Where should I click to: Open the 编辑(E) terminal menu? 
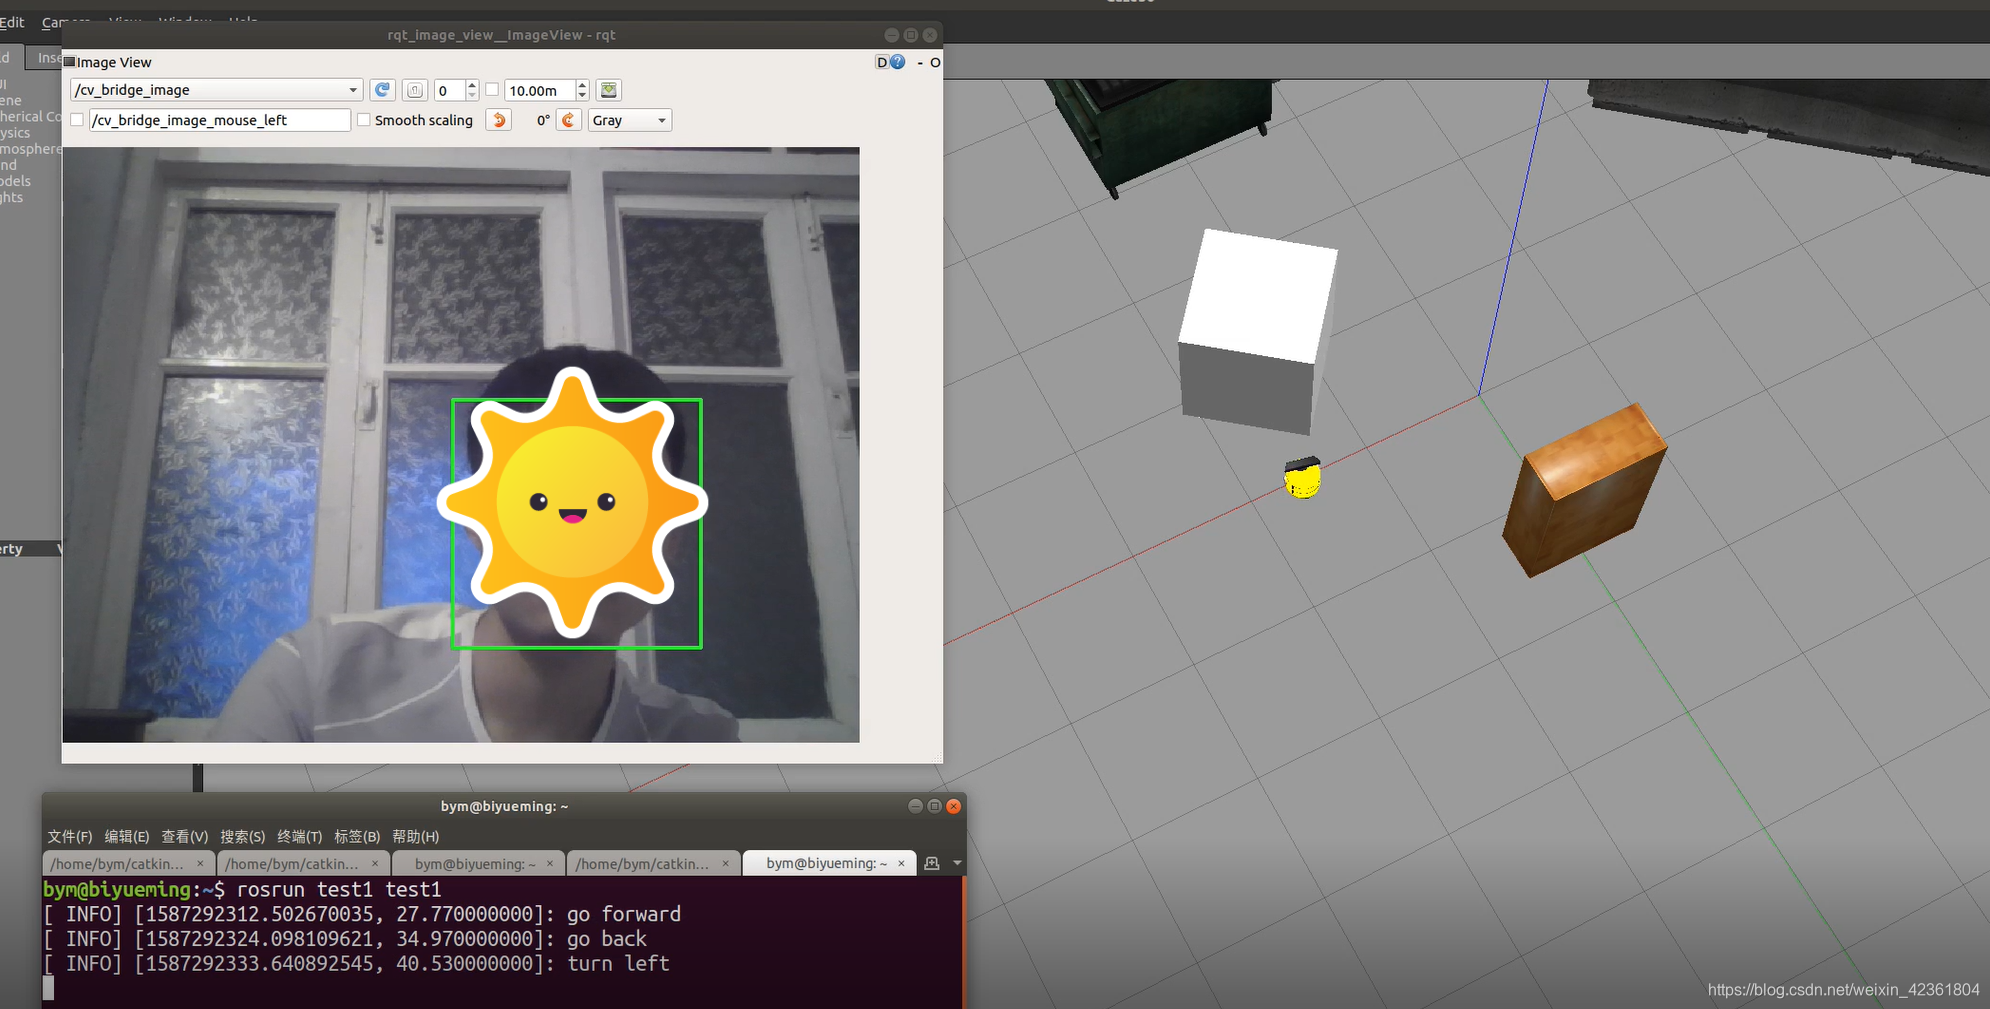point(127,836)
